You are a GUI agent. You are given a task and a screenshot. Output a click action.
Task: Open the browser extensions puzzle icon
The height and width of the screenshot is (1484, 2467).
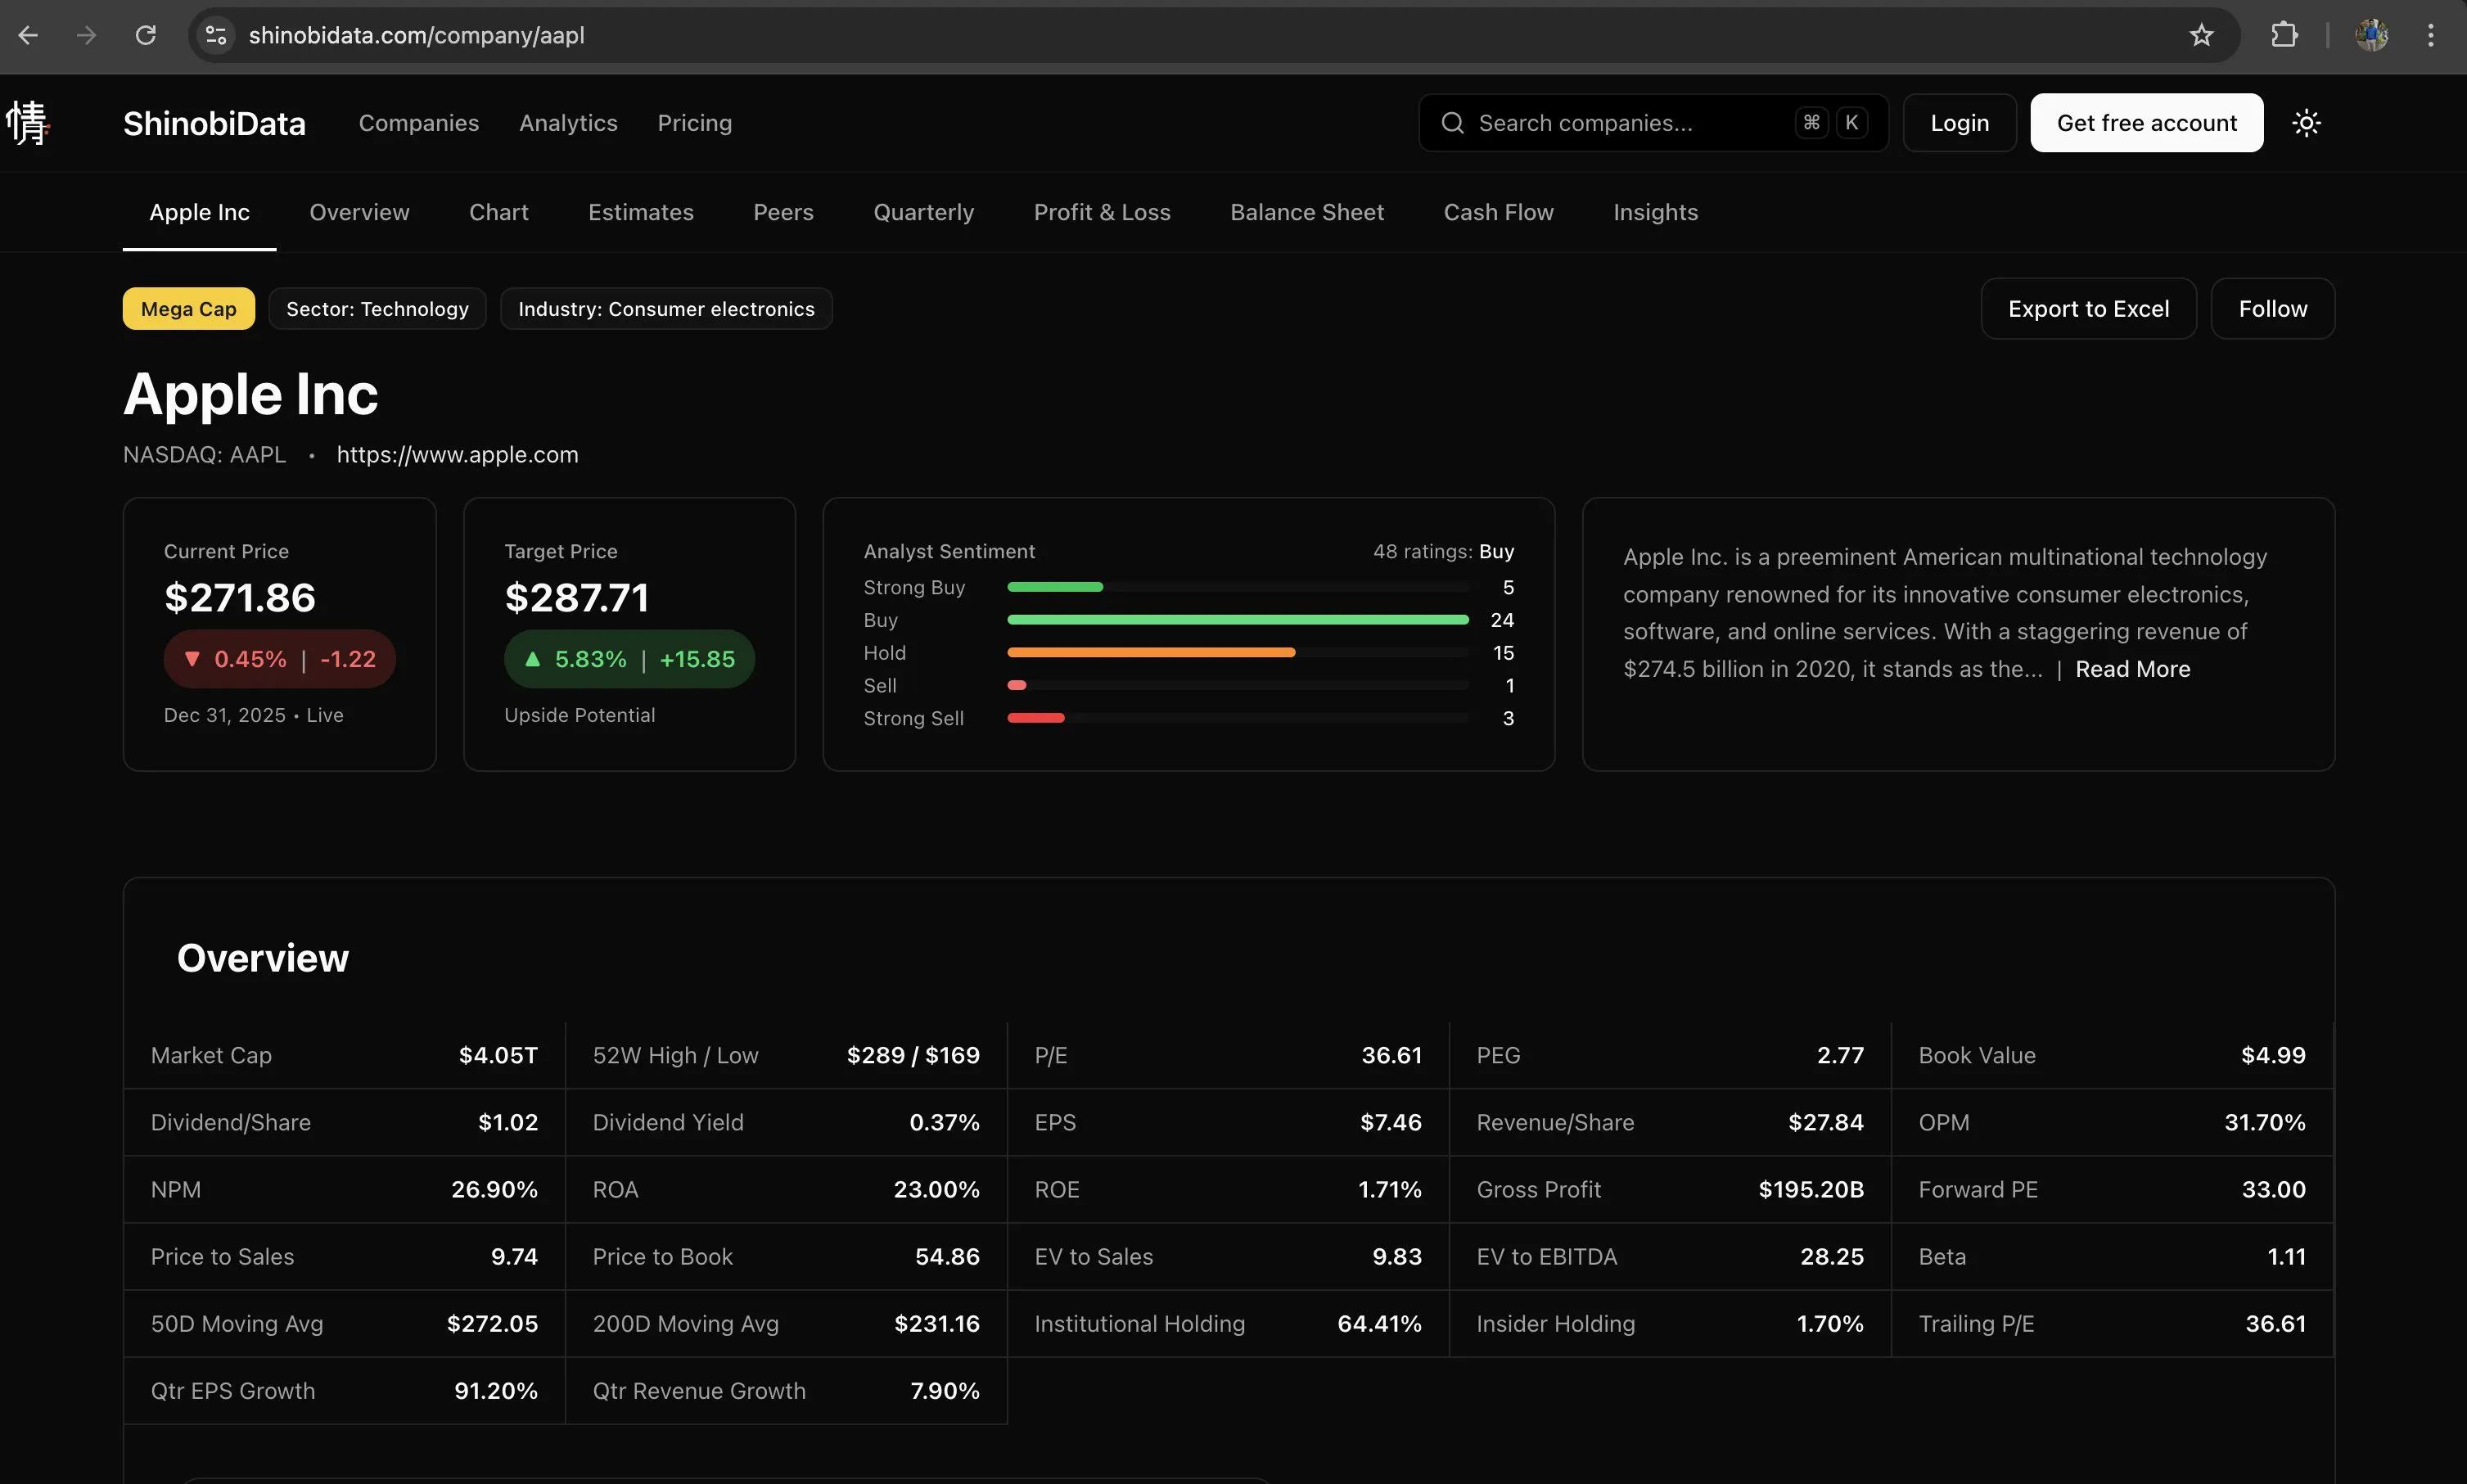point(2284,36)
